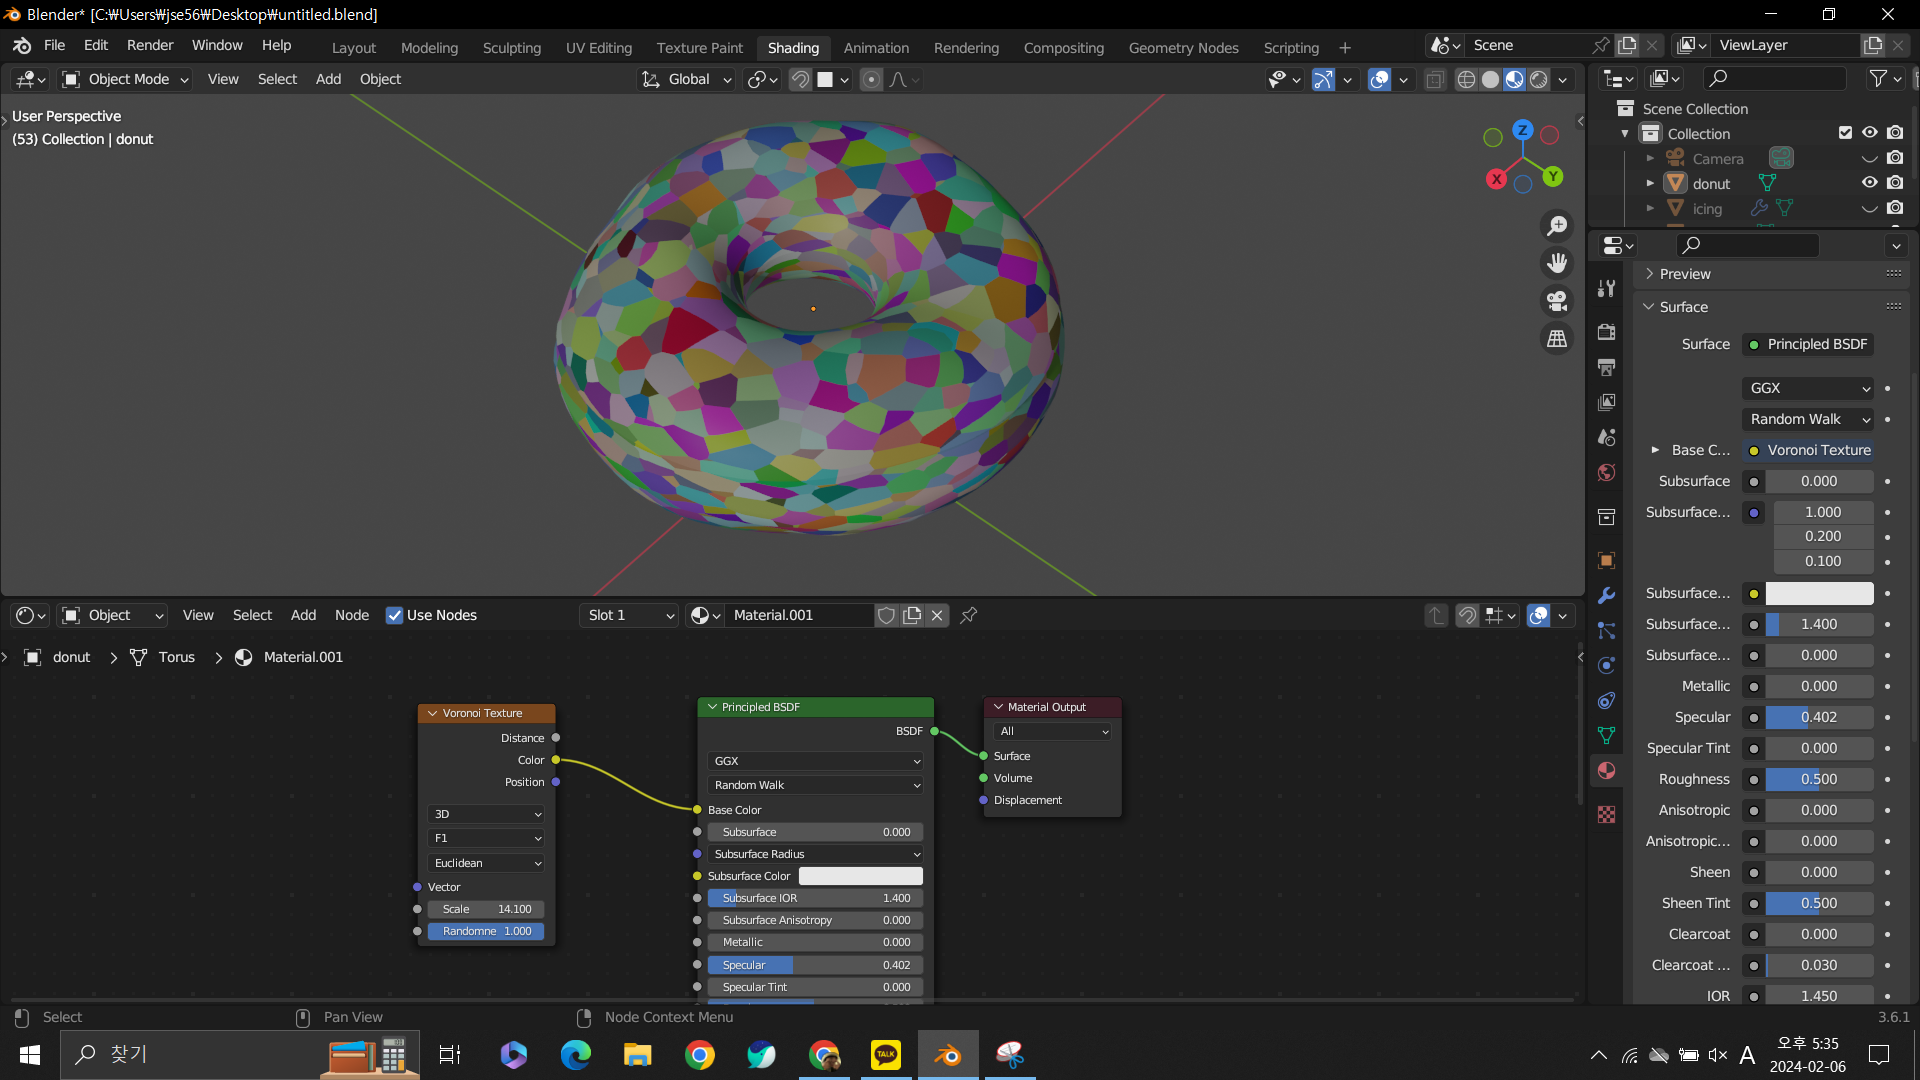
Task: Open Blender from the Windows taskbar
Action: pyautogui.click(x=947, y=1055)
